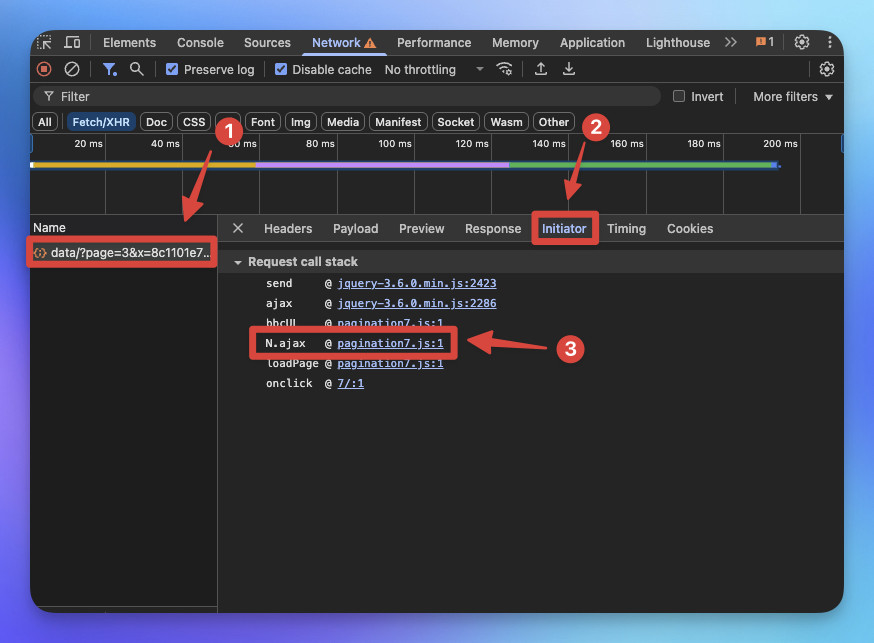874x643 pixels.
Task: Select the Doc filter
Action: (156, 122)
